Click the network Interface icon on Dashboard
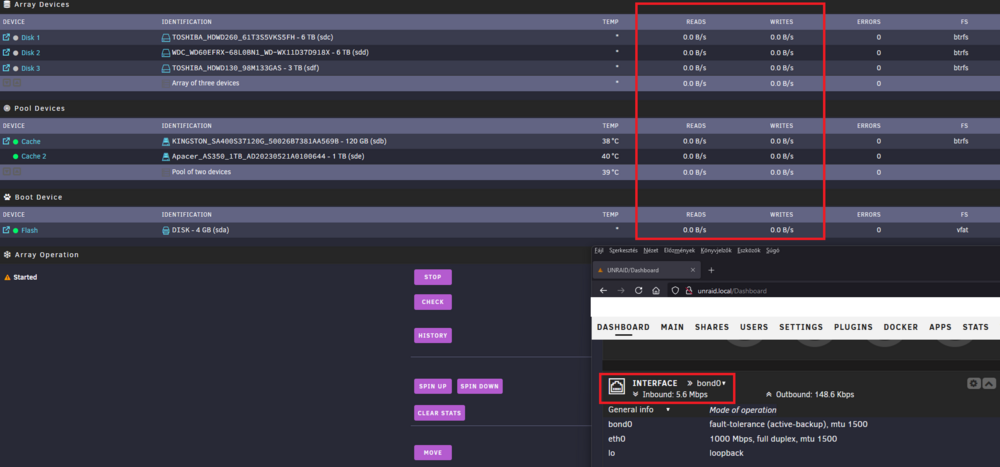The width and height of the screenshot is (1000, 467). pyautogui.click(x=617, y=387)
